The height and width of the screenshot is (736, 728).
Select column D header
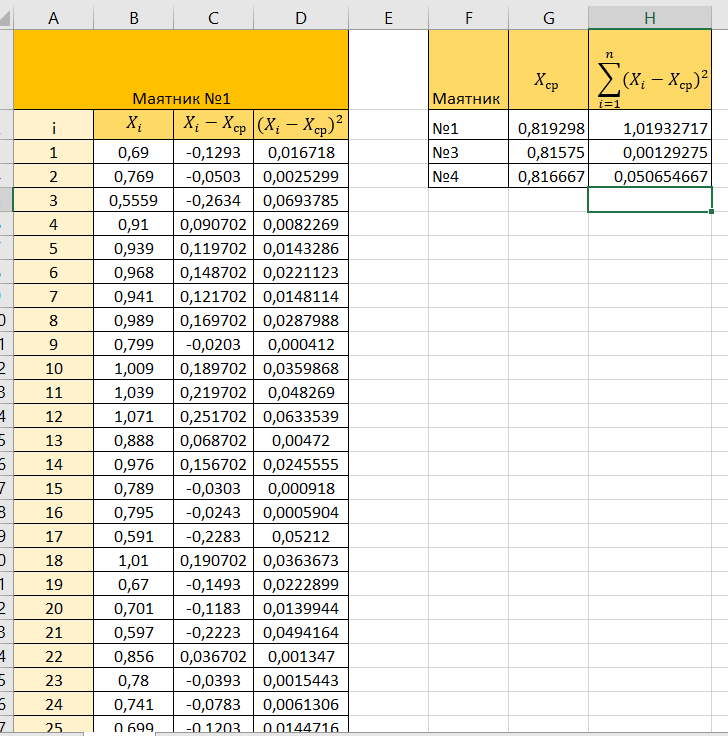click(301, 18)
